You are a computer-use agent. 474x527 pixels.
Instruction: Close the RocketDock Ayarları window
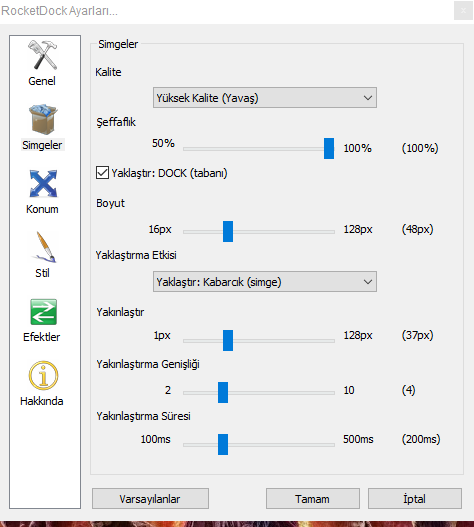pyautogui.click(x=463, y=11)
